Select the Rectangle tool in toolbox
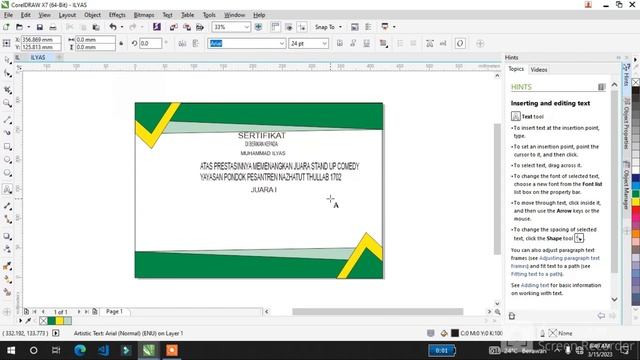The image size is (640, 360). pos(7,146)
